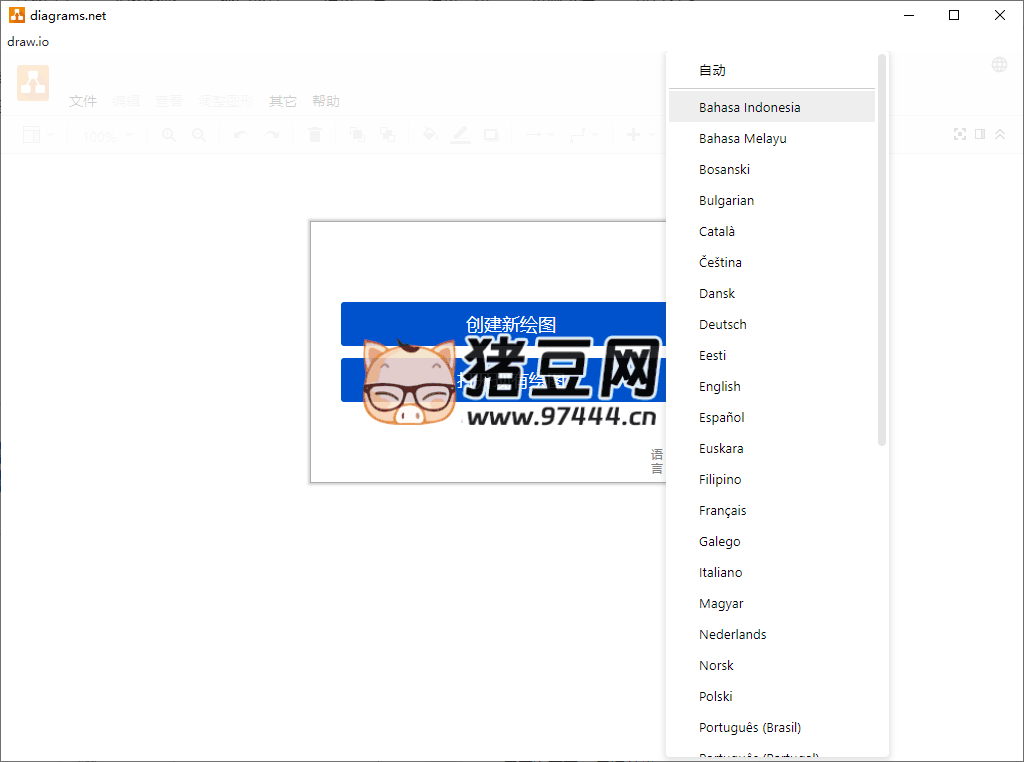Select the Zoom In magnifier tool

coord(168,134)
